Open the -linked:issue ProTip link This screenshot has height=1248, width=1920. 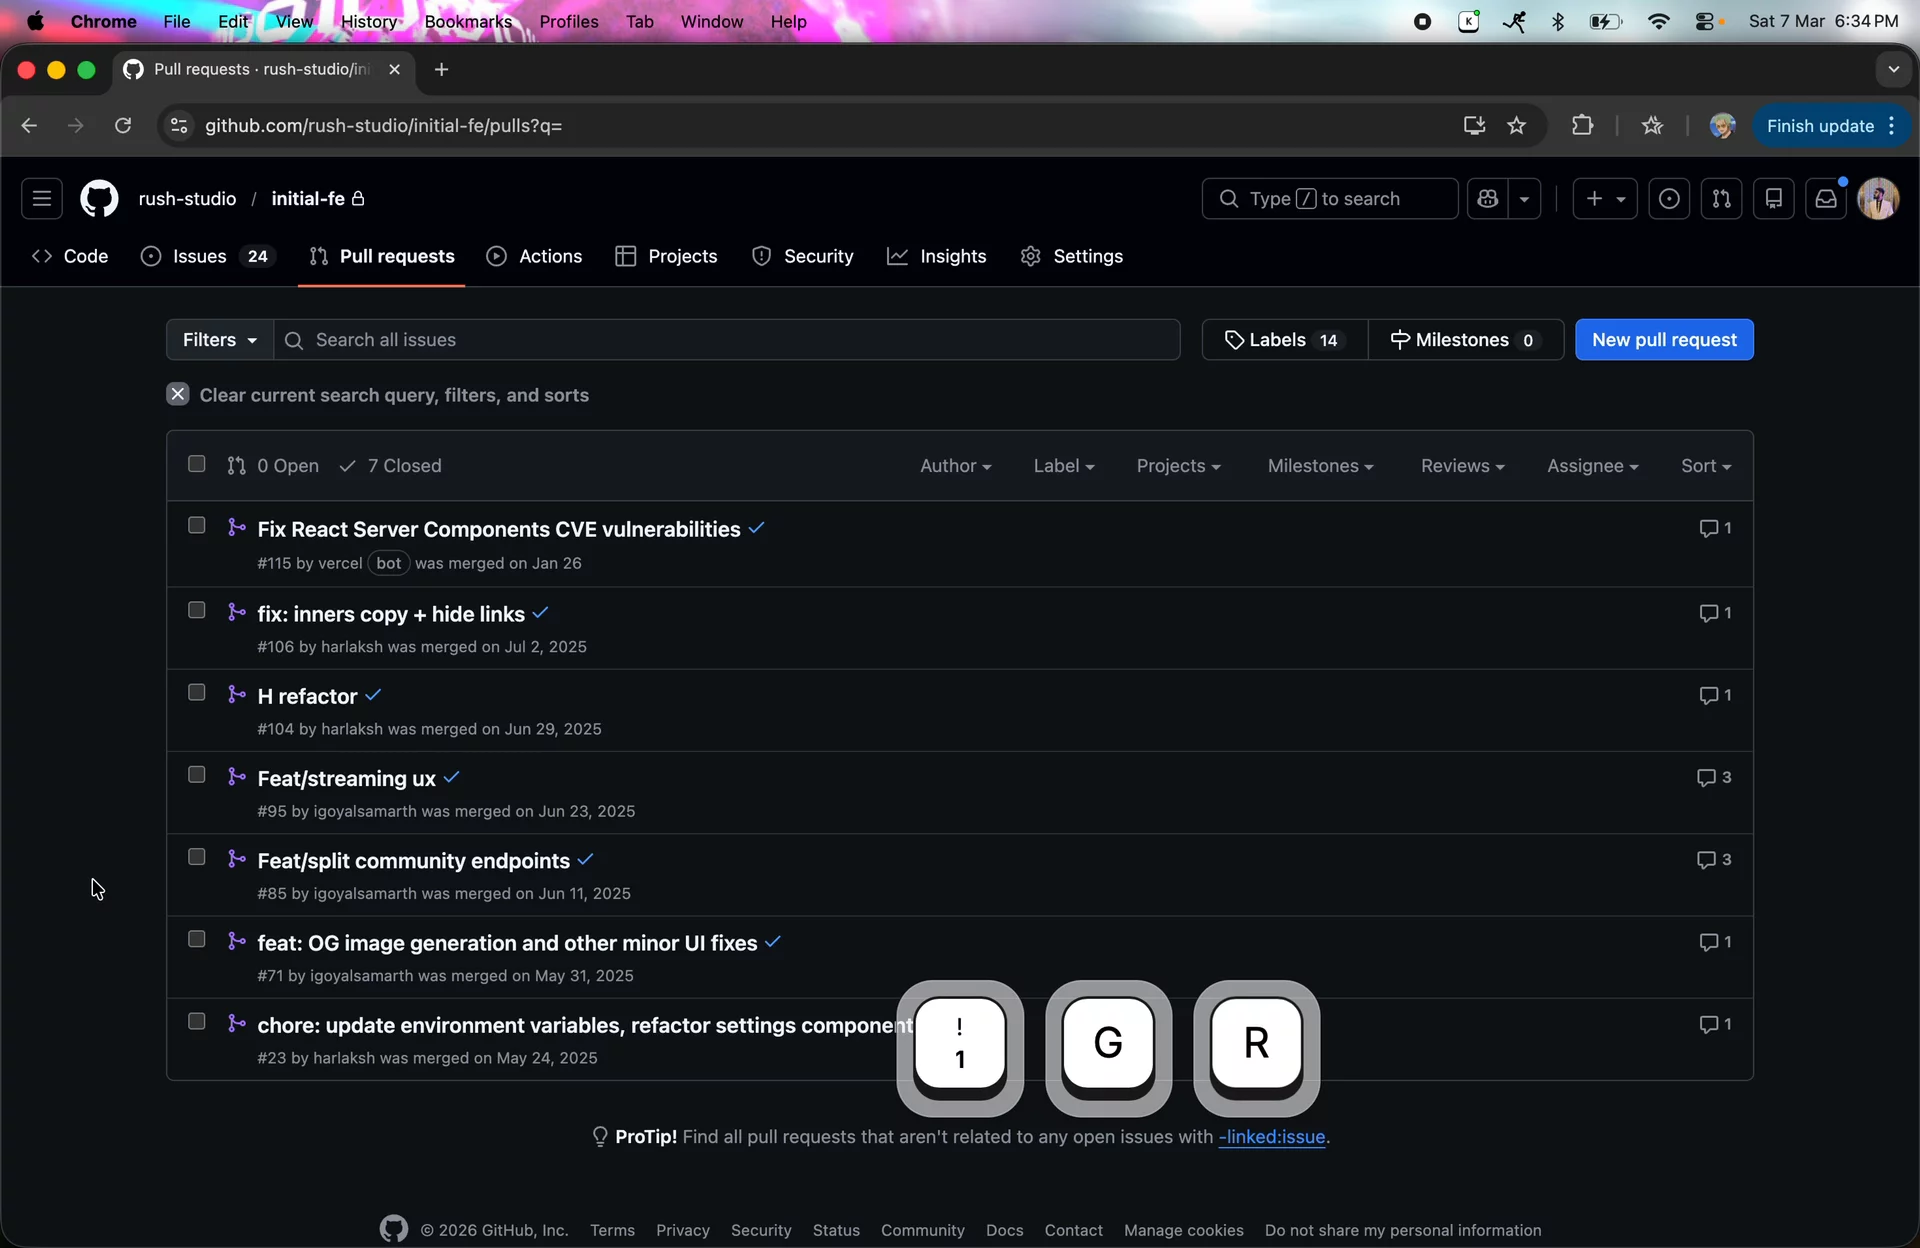1273,1137
